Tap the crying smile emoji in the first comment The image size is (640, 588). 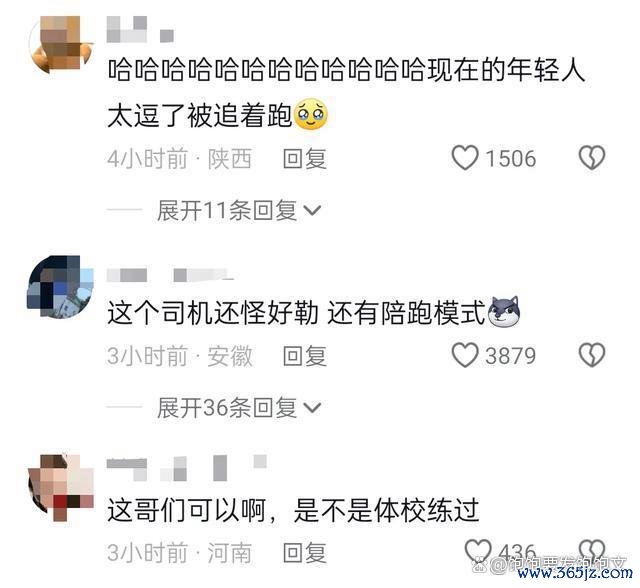click(311, 114)
